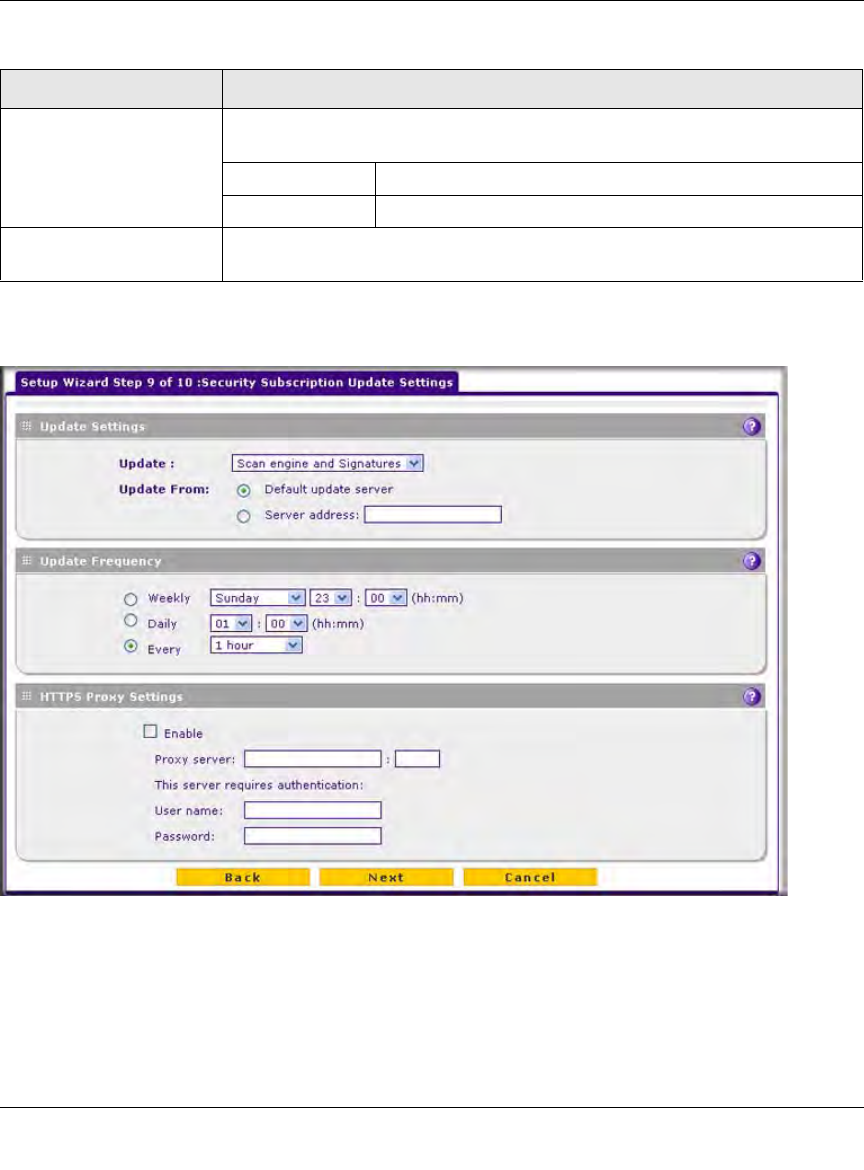Open the Sunday weekday dropdown
This screenshot has height=1170, width=864.
[x=257, y=598]
